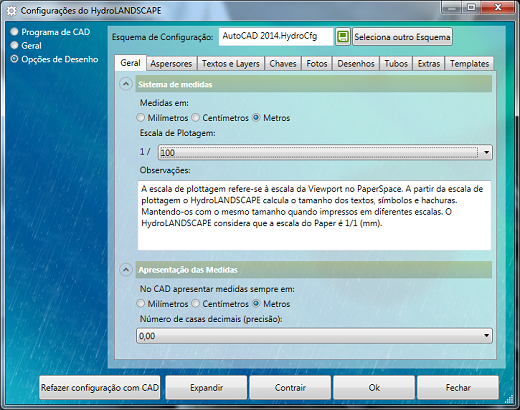520x410 pixels.
Task: Minimize the HydroLANDSCAPE window
Action: coord(452,8)
